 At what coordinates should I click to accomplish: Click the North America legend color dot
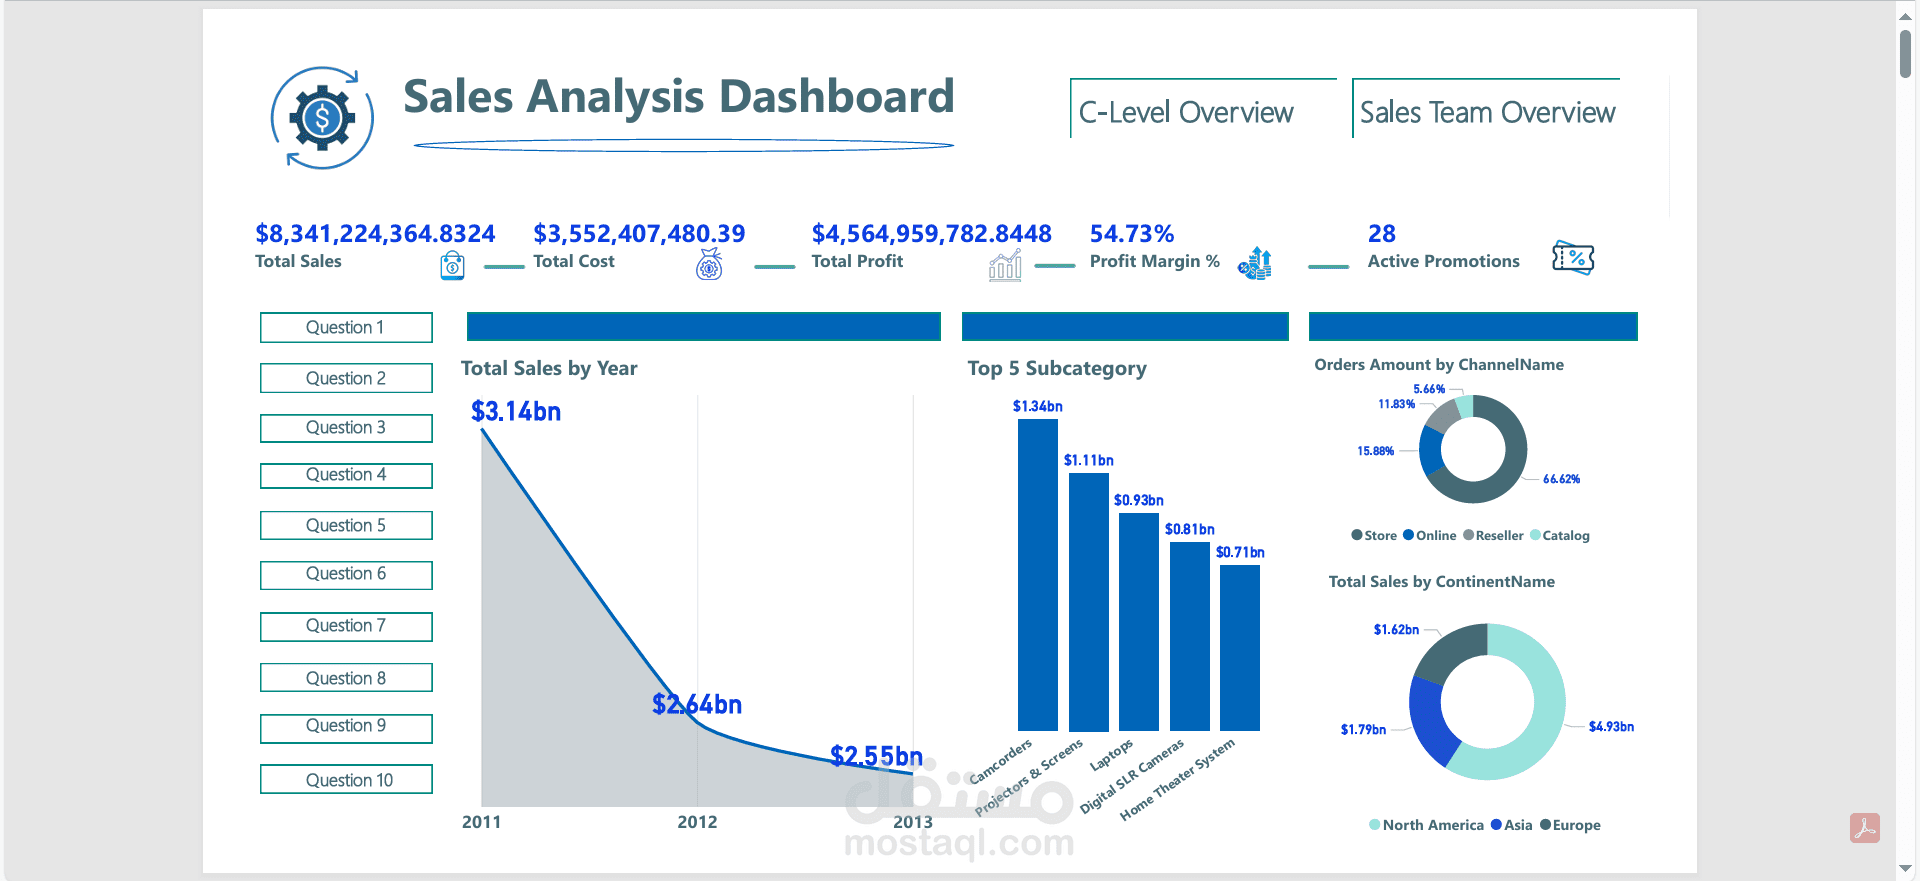click(x=1375, y=825)
